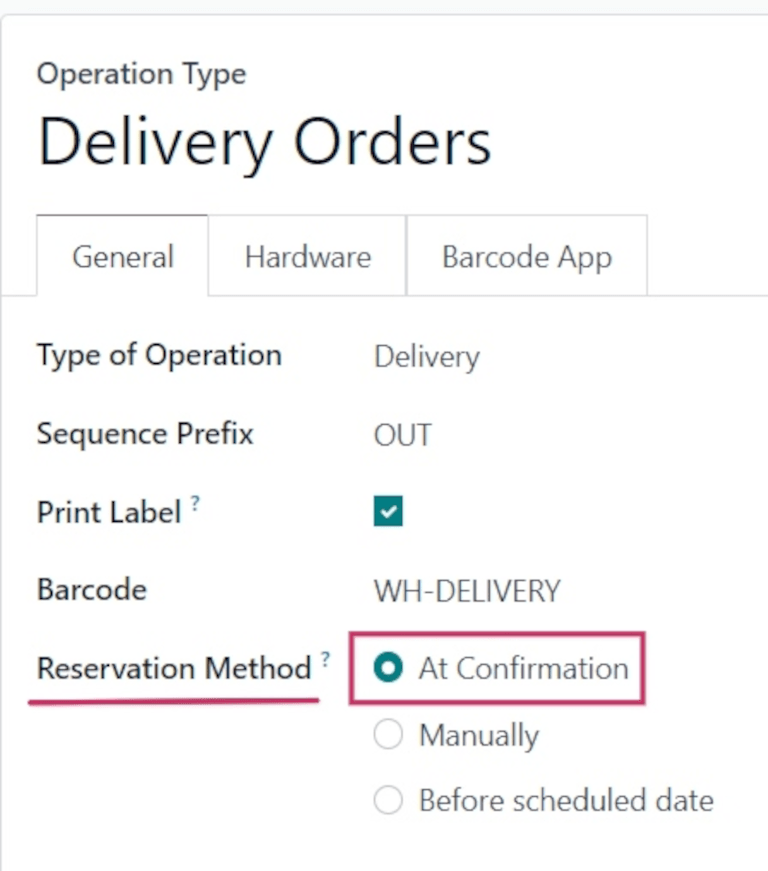This screenshot has height=871, width=768.
Task: Open the Barcode App tab
Action: click(x=526, y=256)
